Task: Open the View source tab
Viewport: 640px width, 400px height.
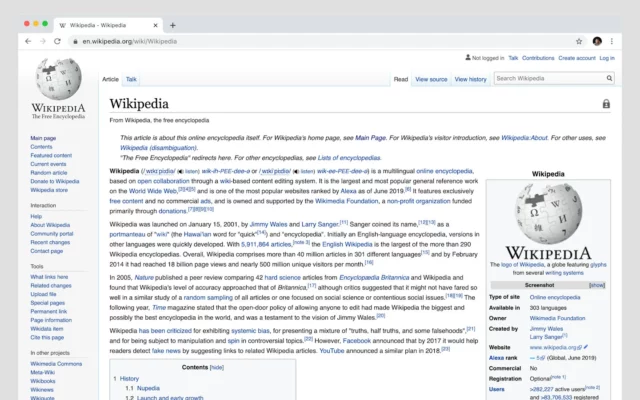Action: click(431, 79)
